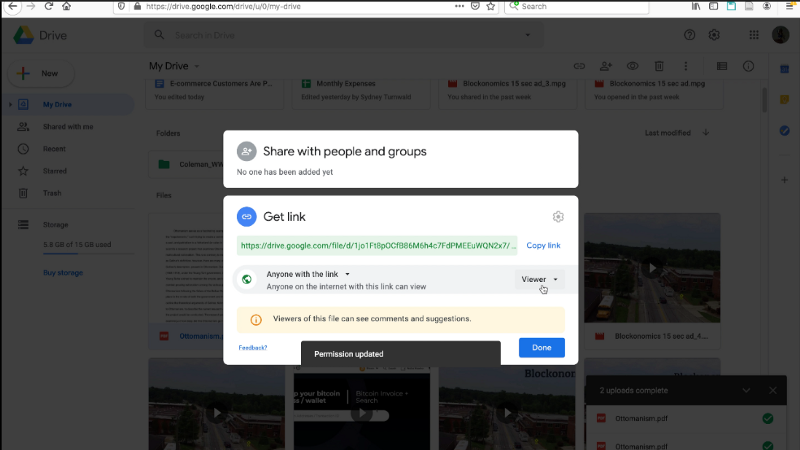Open more actions vertical dots in toolbar
Image resolution: width=800 pixels, height=450 pixels.
pos(686,66)
